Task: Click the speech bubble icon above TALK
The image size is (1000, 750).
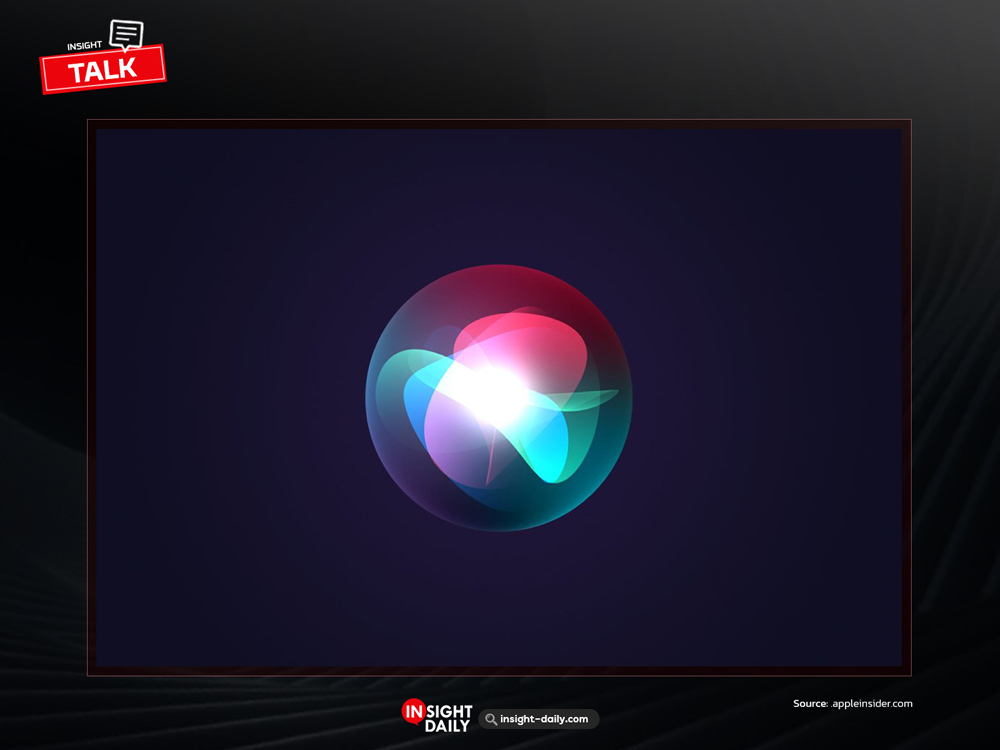Action: (x=126, y=35)
